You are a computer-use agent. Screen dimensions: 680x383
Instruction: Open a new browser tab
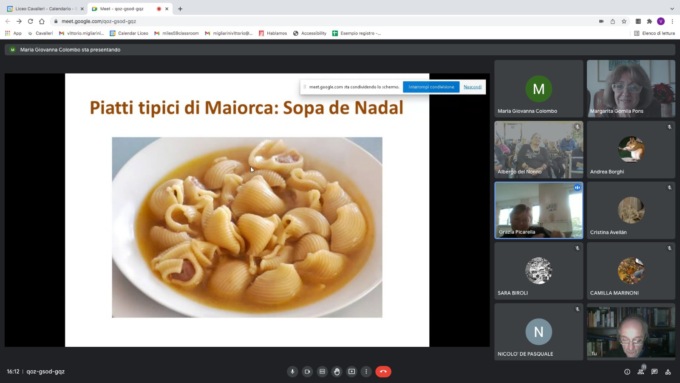click(x=180, y=9)
